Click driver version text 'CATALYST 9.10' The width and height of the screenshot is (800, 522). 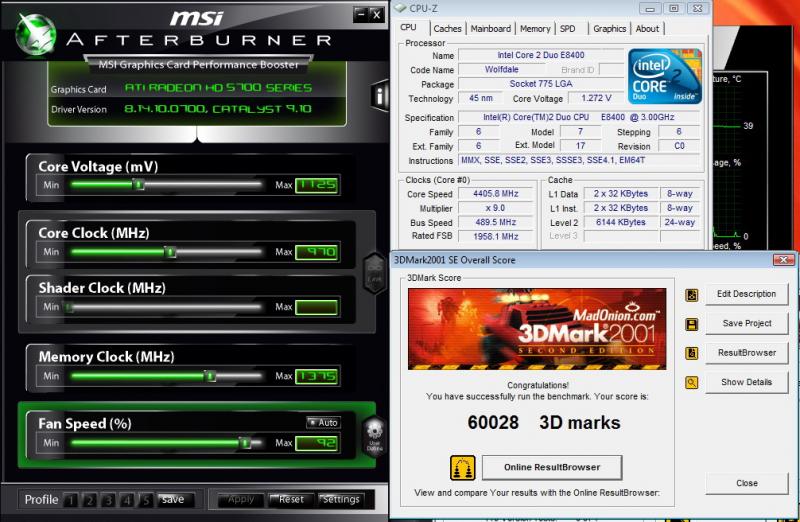(x=261, y=109)
